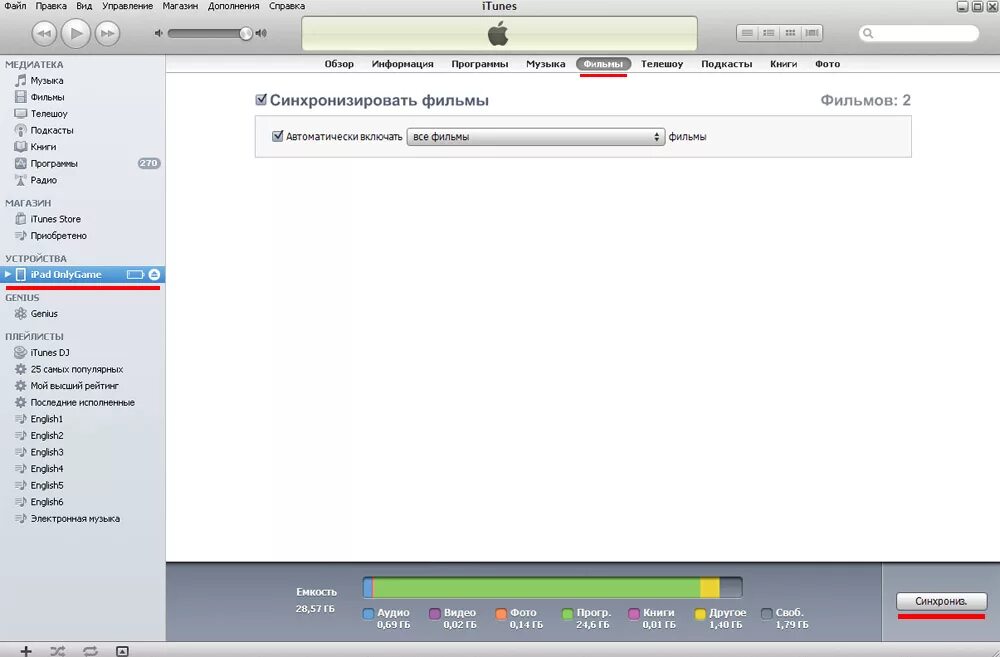
Task: Open the все фильмы dropdown
Action: 536,137
